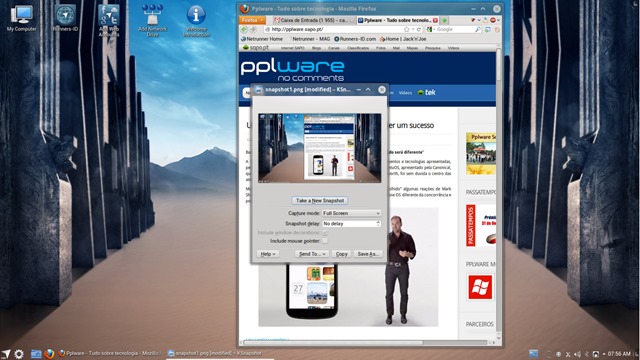
Task: Adjust the Snapshot delay spinner arrows
Action: [x=378, y=224]
